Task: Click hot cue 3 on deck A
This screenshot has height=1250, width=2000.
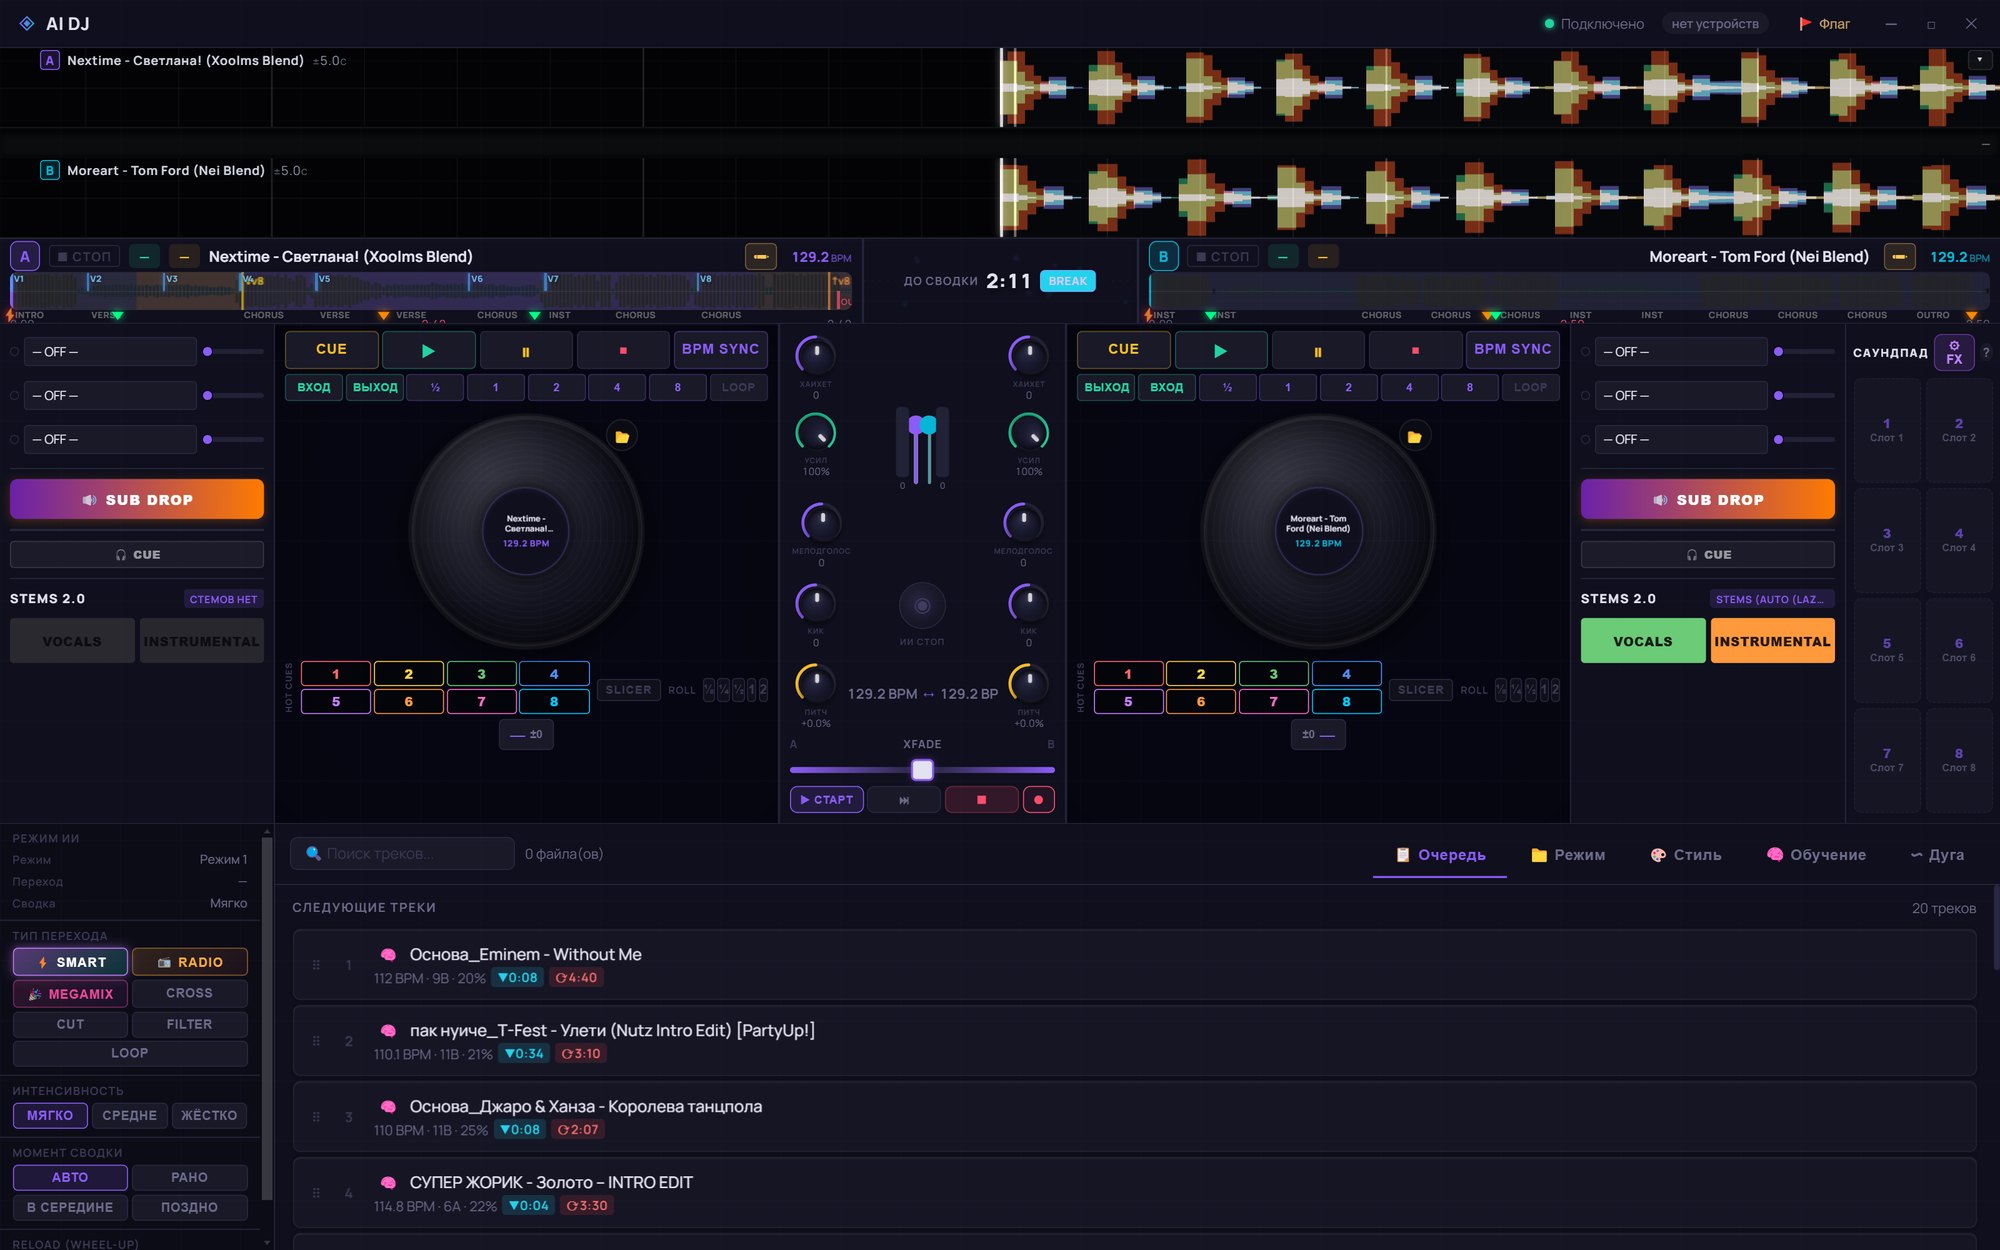Action: click(x=481, y=674)
